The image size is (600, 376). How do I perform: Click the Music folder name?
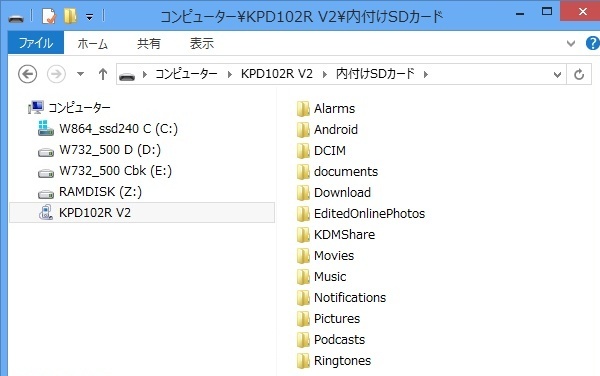pyautogui.click(x=330, y=277)
